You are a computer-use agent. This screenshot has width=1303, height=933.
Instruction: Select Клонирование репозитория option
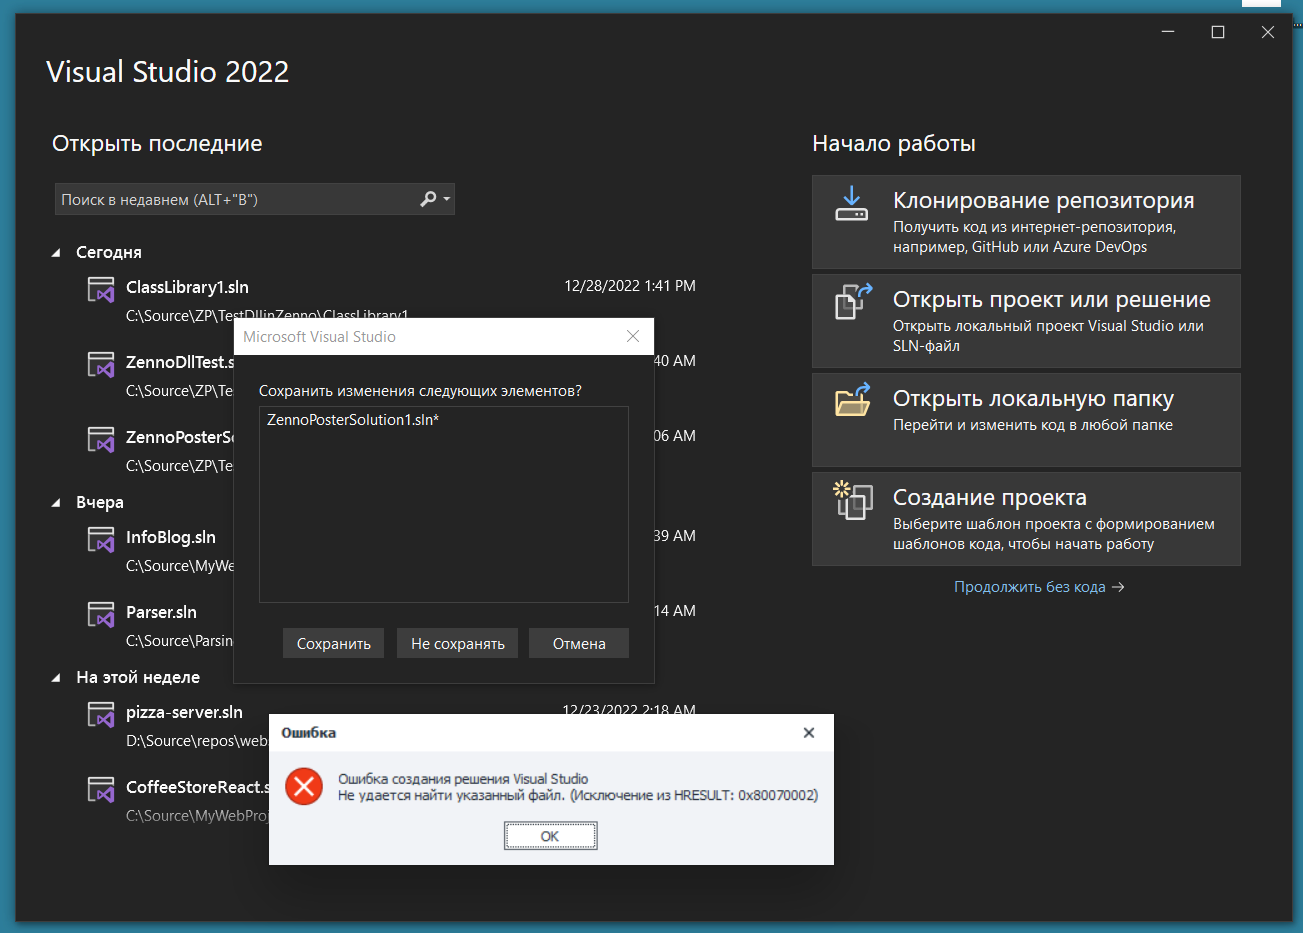tap(1026, 222)
